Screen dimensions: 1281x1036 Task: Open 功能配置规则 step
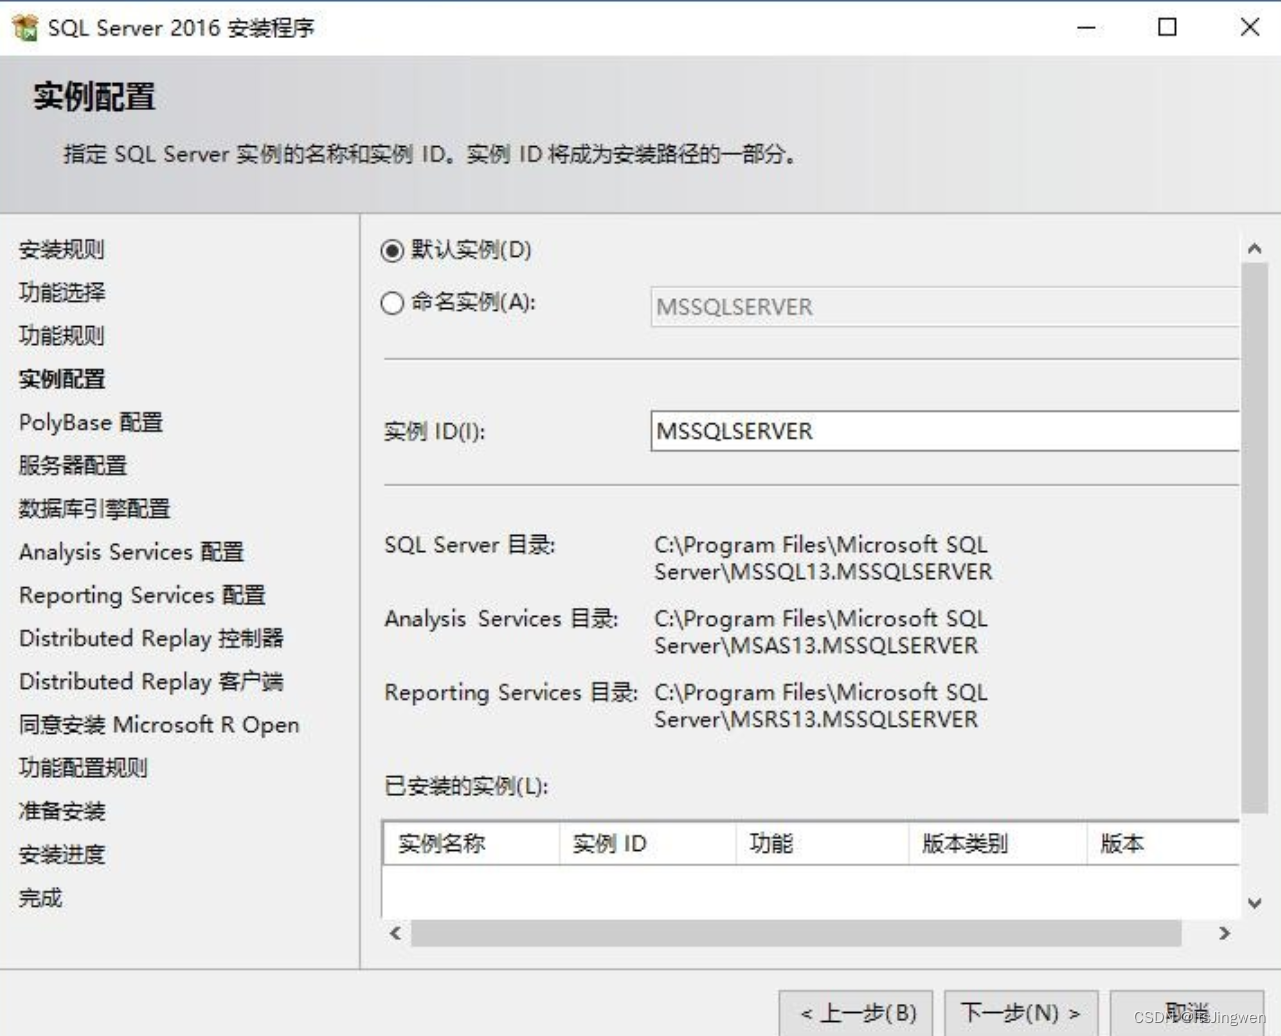(x=83, y=768)
